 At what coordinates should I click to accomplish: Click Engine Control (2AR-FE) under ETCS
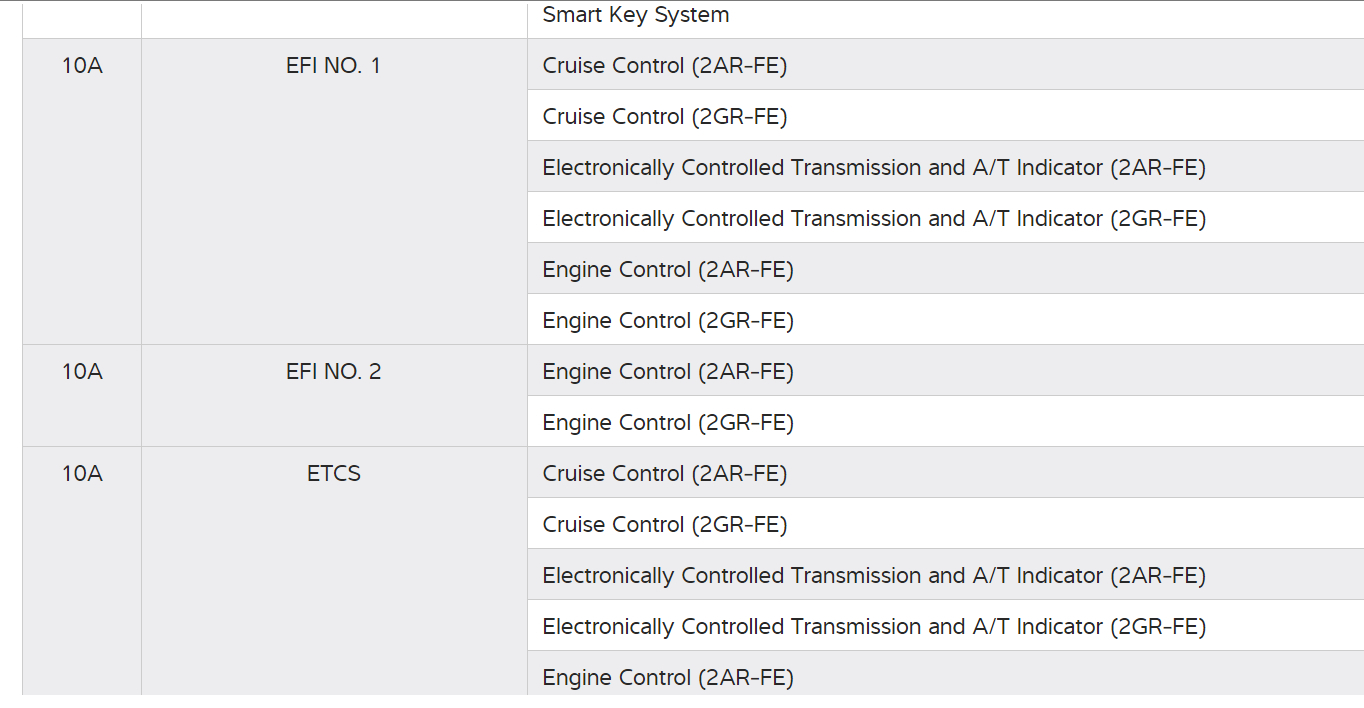[x=668, y=678]
